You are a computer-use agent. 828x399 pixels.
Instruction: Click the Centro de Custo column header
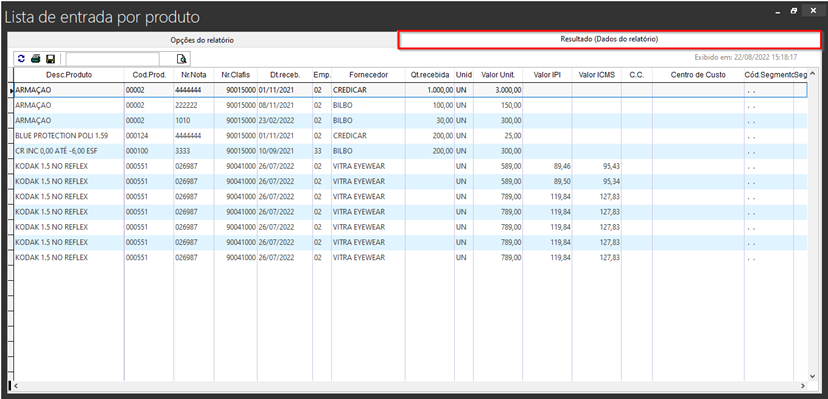click(x=698, y=75)
